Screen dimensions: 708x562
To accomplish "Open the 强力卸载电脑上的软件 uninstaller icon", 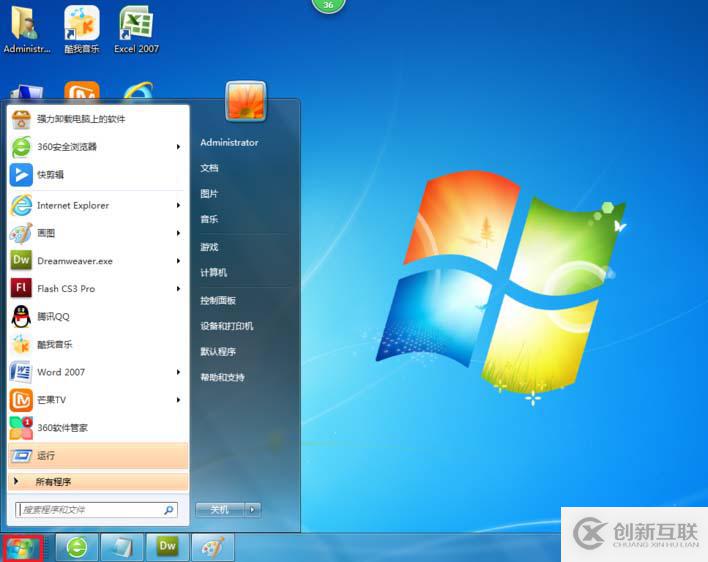I will pos(21,119).
